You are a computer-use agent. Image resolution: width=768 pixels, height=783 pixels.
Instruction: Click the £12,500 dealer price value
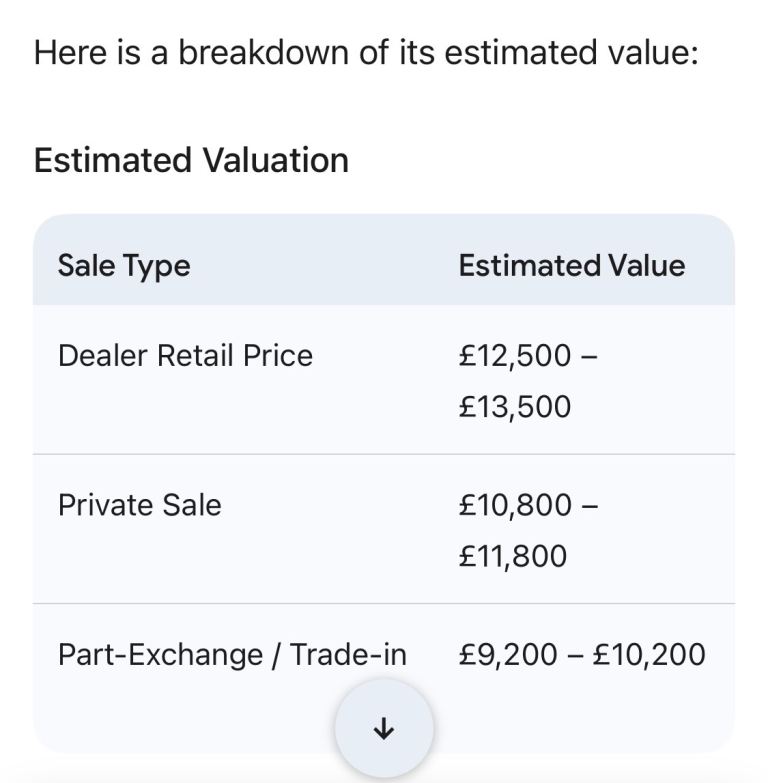[x=515, y=356]
